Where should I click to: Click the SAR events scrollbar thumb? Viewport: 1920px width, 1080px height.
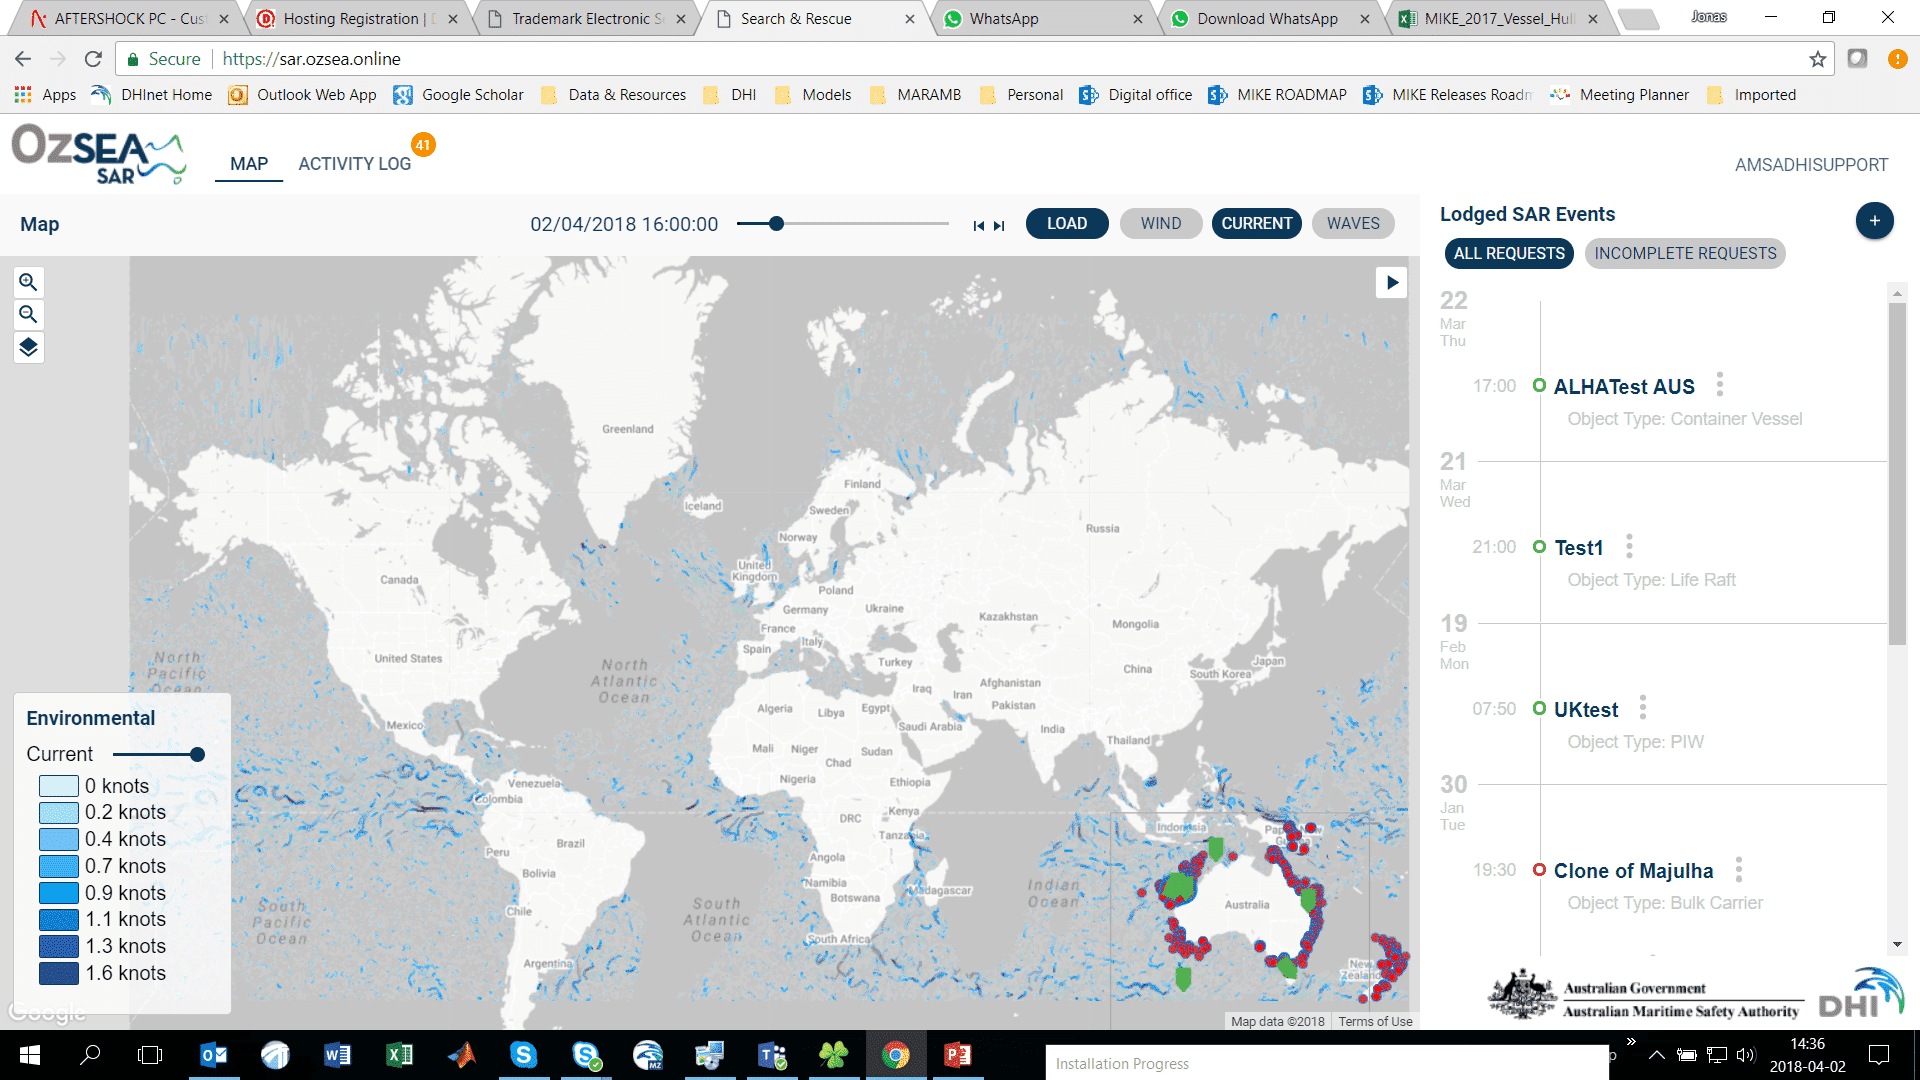tap(1897, 475)
